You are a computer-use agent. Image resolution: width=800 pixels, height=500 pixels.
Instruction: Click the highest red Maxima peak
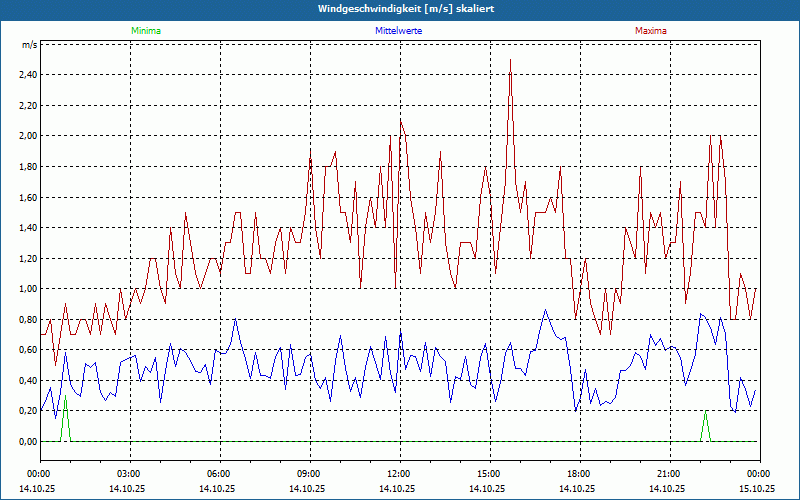pos(510,62)
